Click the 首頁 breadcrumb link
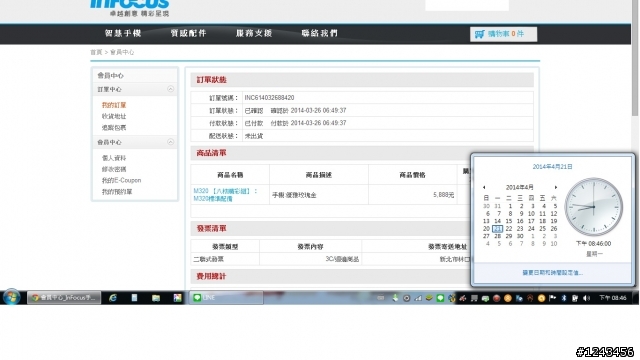The image size is (640, 360). (96, 52)
